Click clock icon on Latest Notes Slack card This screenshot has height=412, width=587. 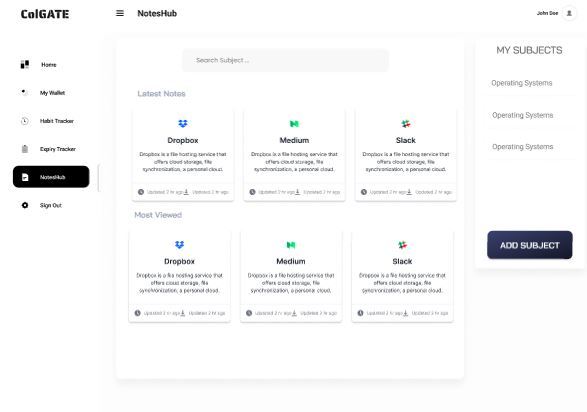coord(364,192)
